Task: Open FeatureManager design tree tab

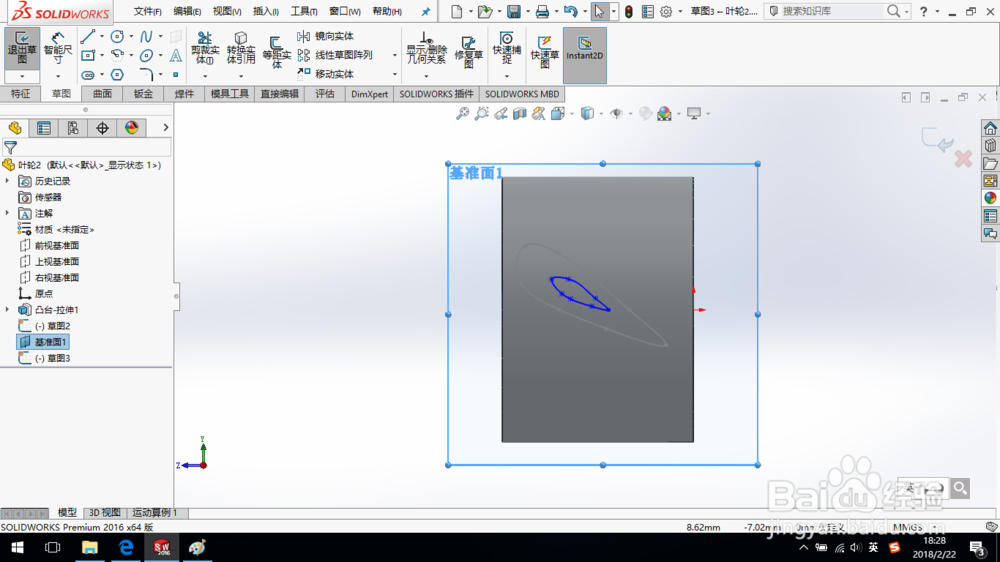Action: click(x=15, y=128)
